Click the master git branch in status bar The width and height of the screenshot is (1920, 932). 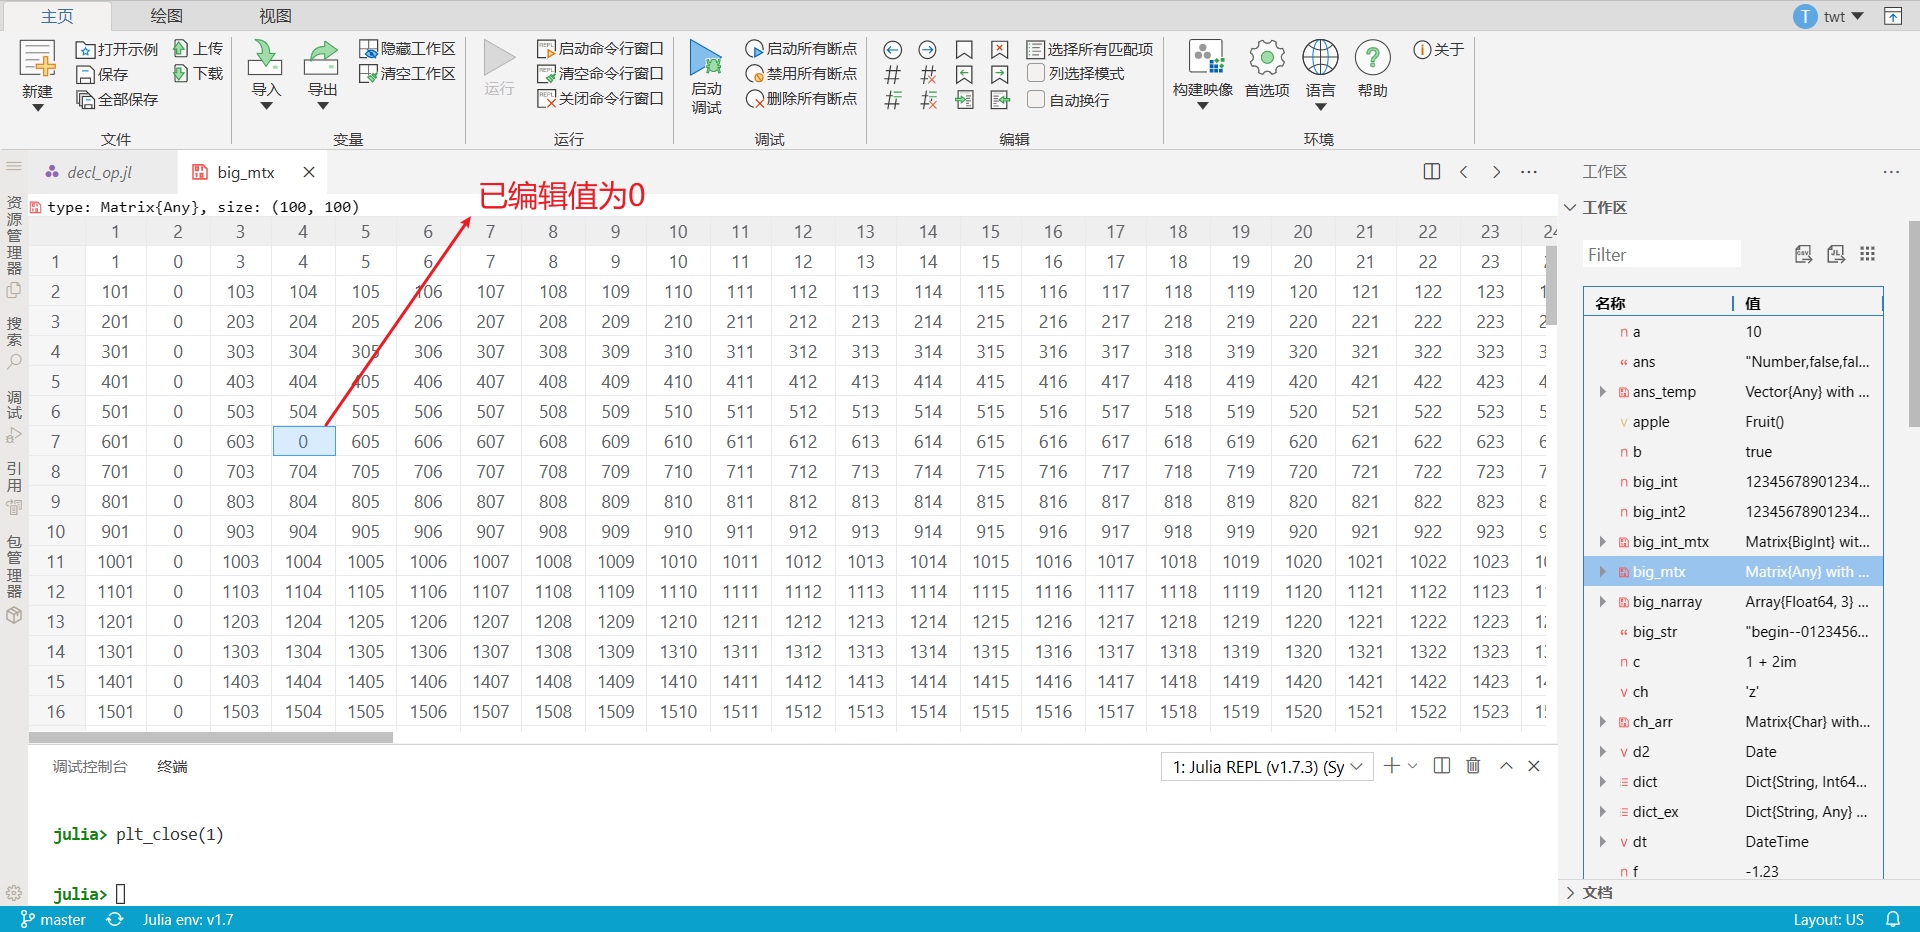point(53,919)
